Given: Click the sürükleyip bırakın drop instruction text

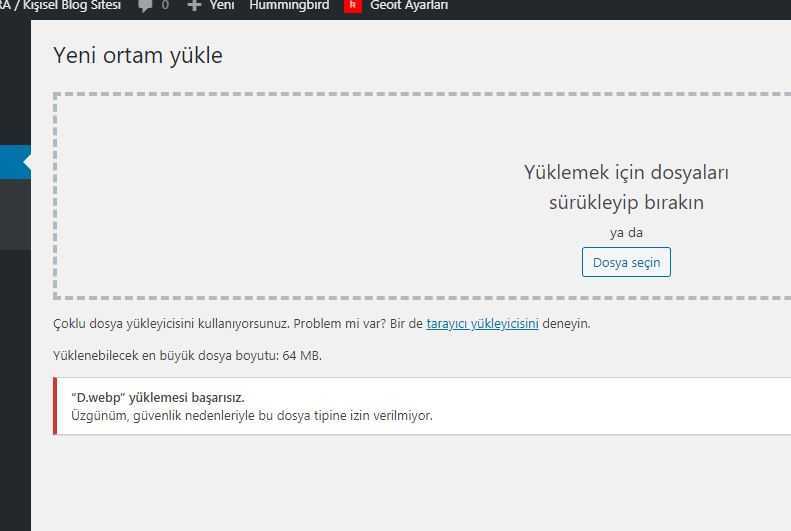Looking at the screenshot, I should [x=626, y=202].
